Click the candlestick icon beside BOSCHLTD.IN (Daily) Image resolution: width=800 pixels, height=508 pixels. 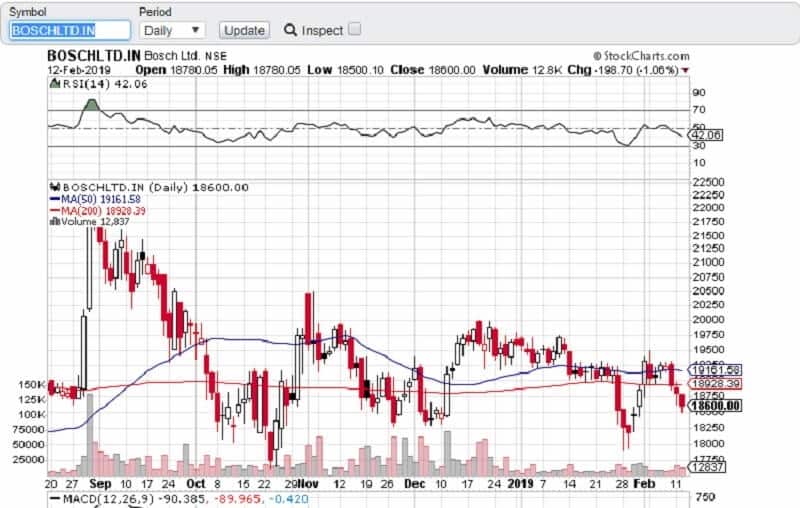click(55, 187)
